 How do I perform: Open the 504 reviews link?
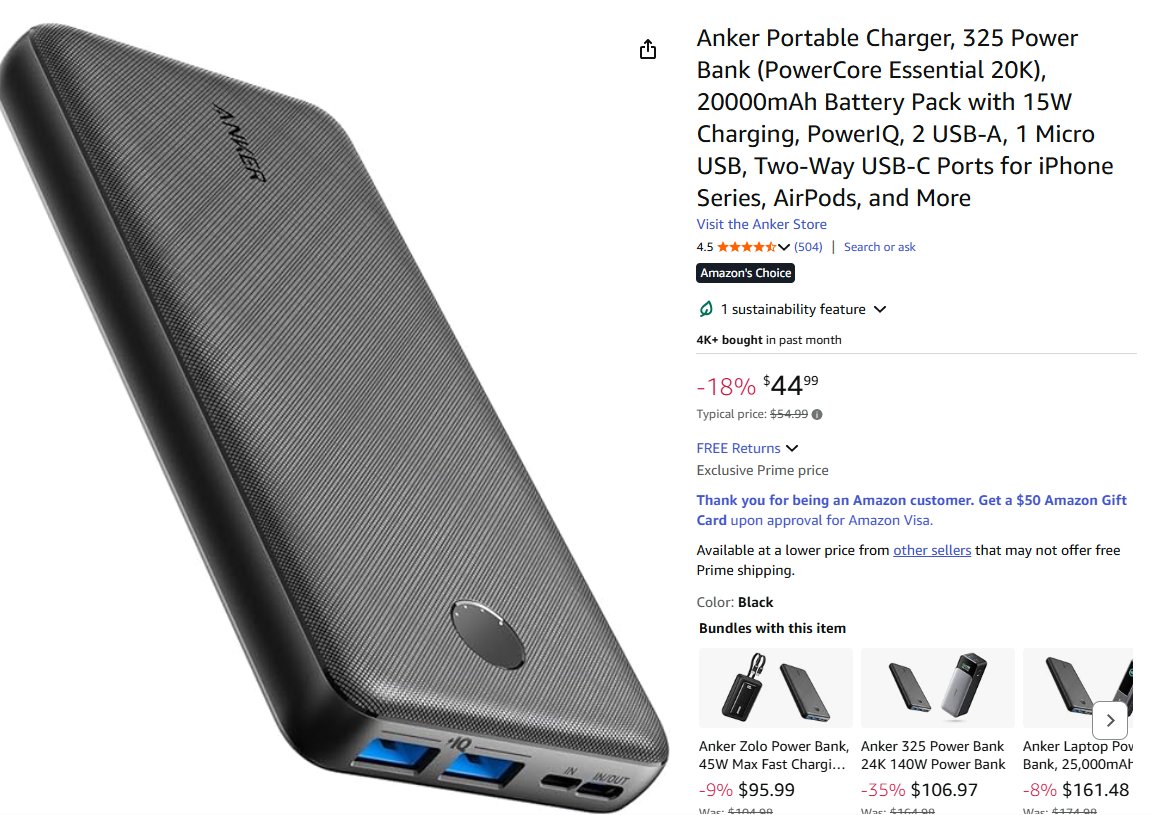808,247
